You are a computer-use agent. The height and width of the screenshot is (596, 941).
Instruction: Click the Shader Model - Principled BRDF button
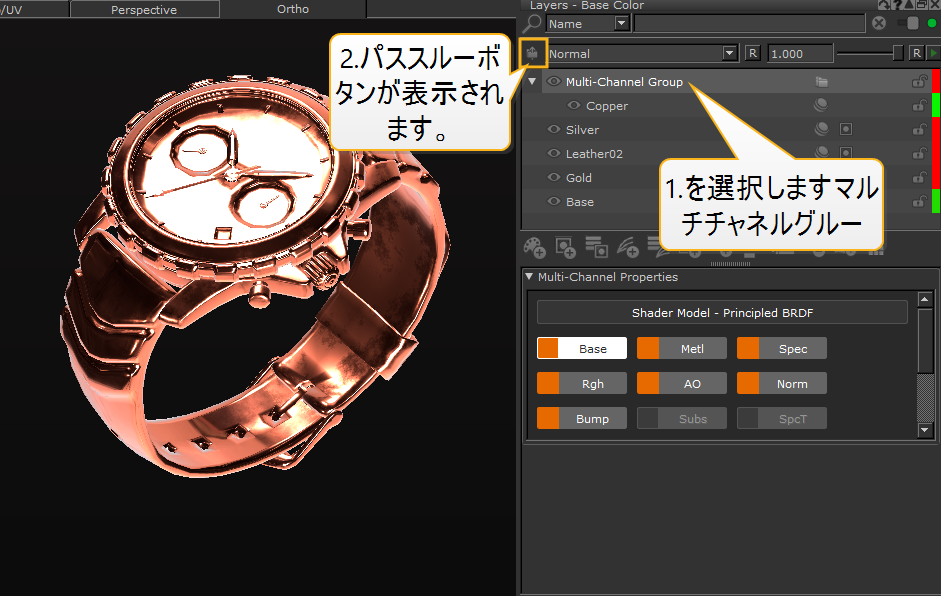point(722,313)
